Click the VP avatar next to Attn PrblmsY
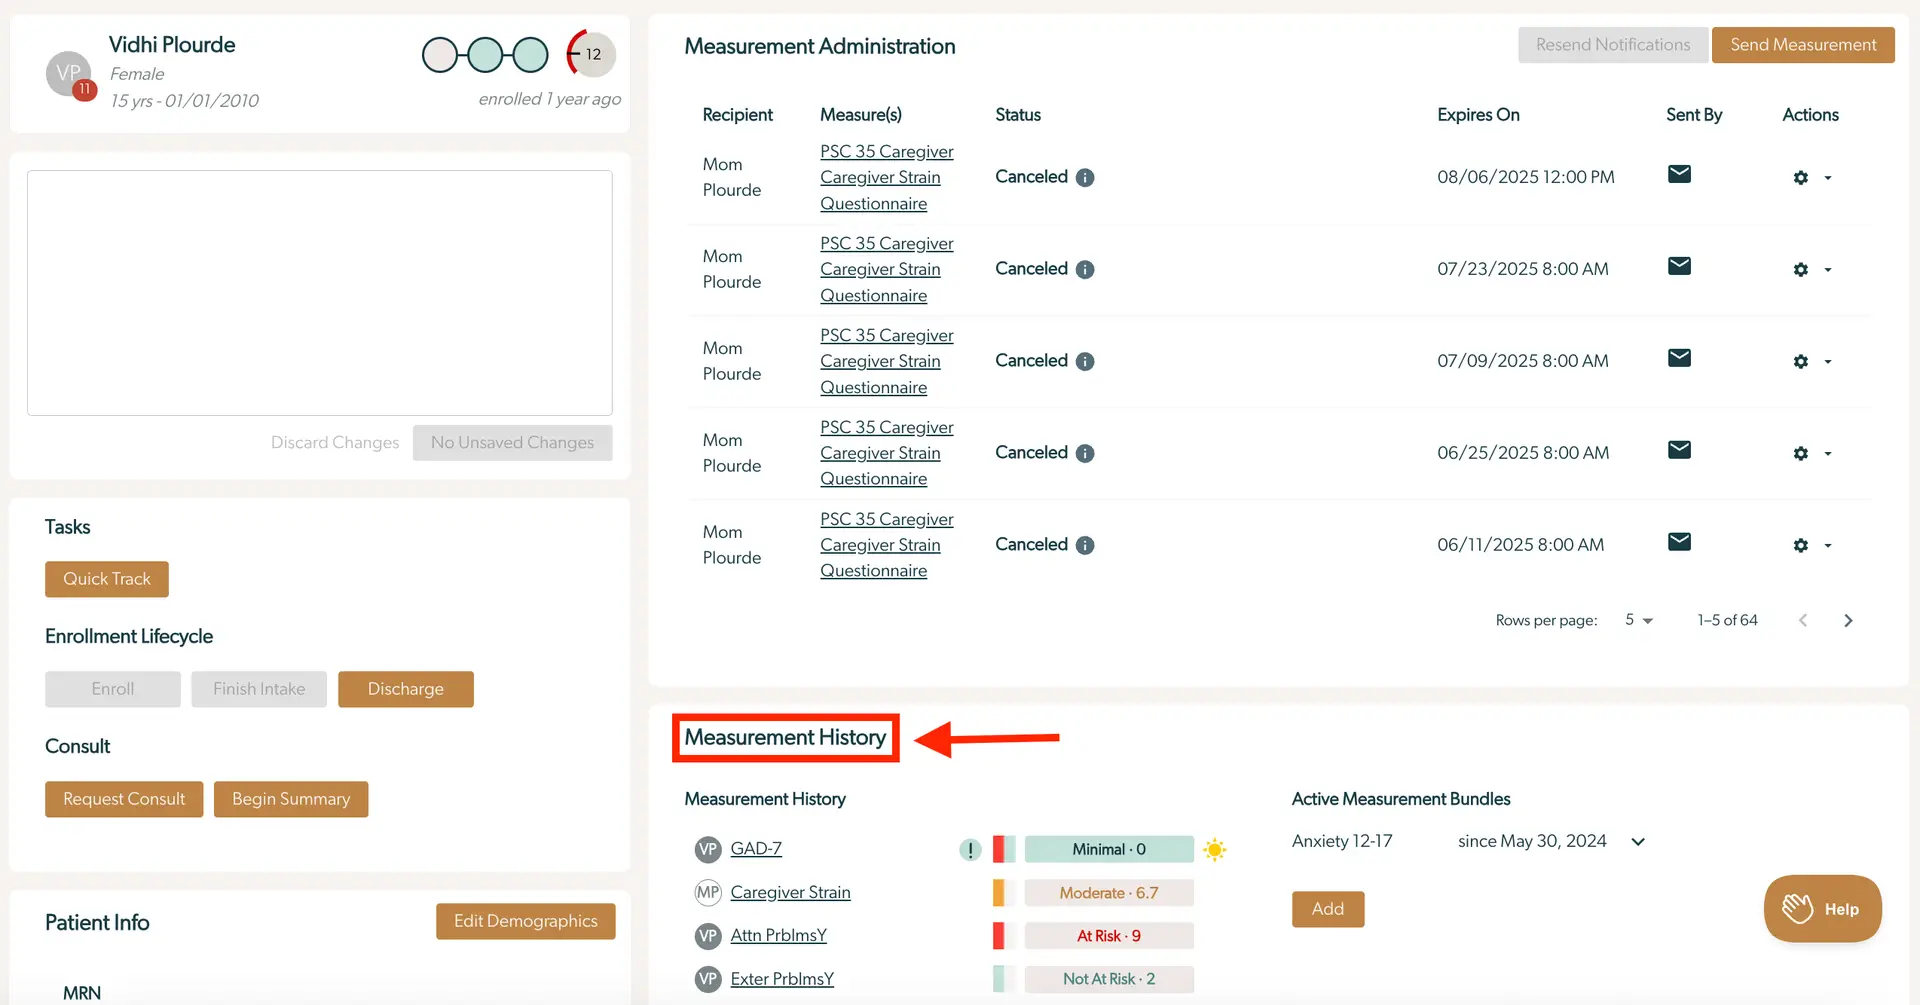The image size is (1920, 1005). [707, 936]
